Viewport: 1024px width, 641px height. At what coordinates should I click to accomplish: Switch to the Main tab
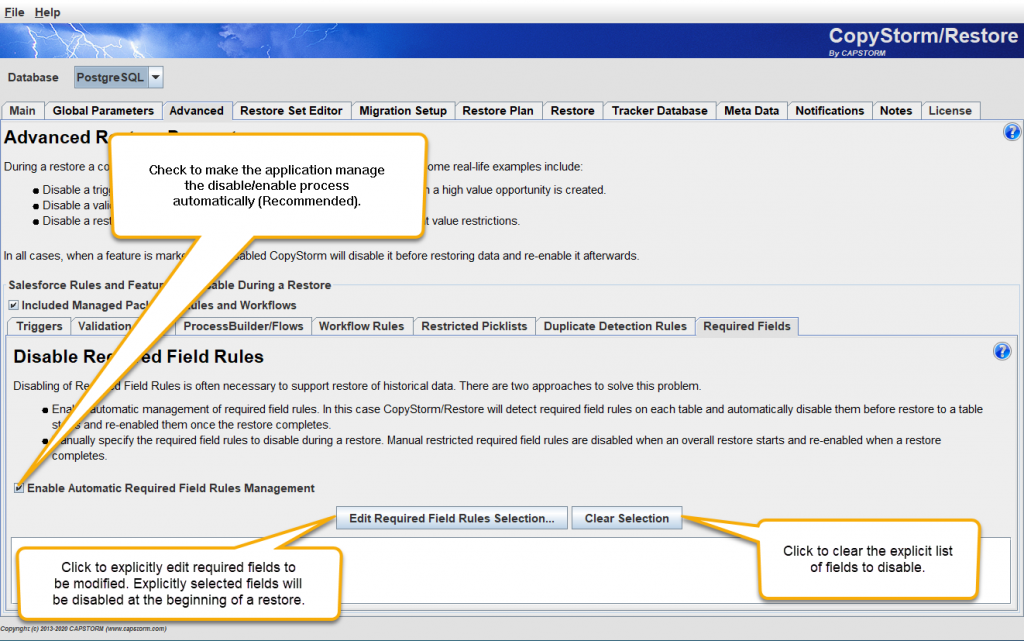23,110
